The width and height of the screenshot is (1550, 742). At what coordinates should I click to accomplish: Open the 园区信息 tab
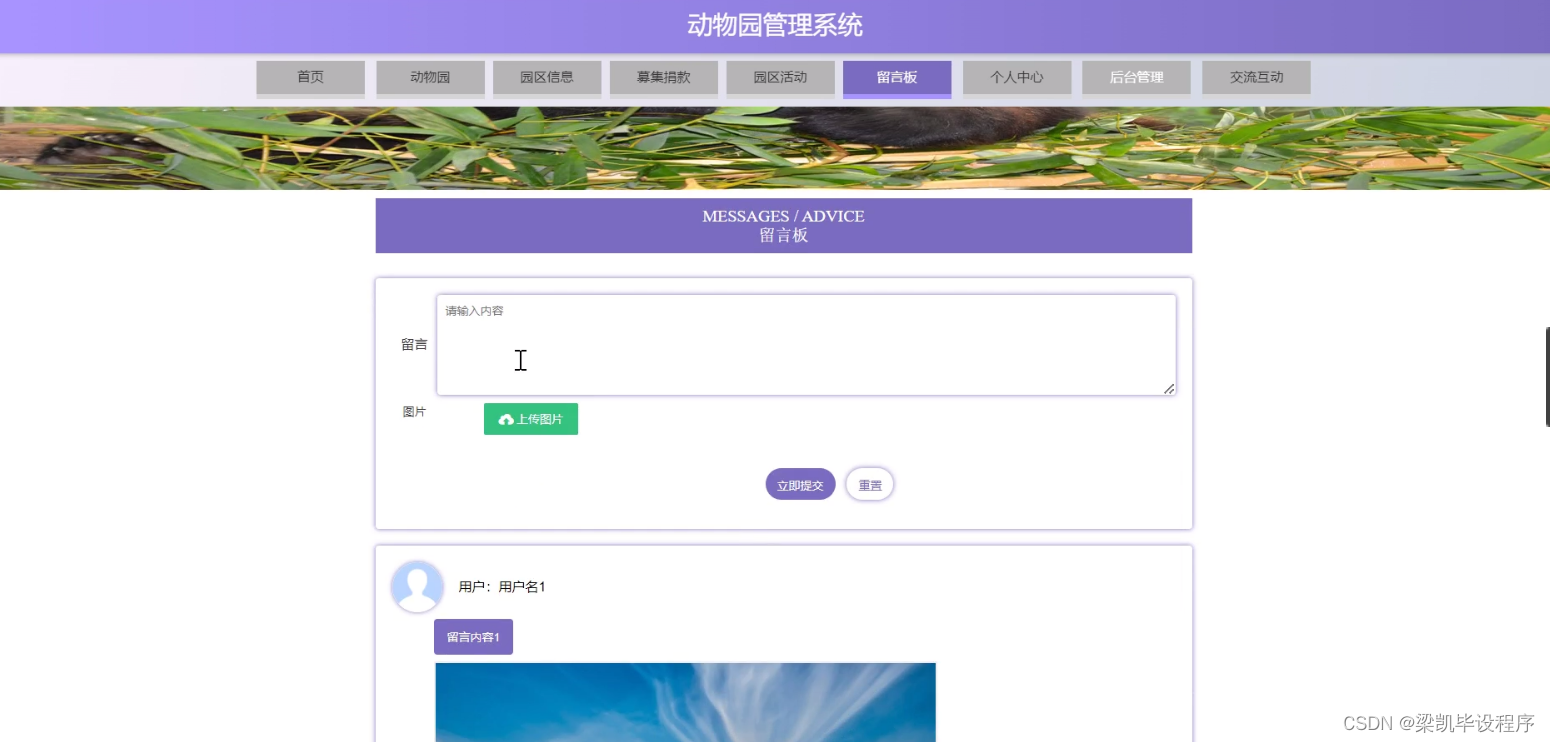(547, 78)
